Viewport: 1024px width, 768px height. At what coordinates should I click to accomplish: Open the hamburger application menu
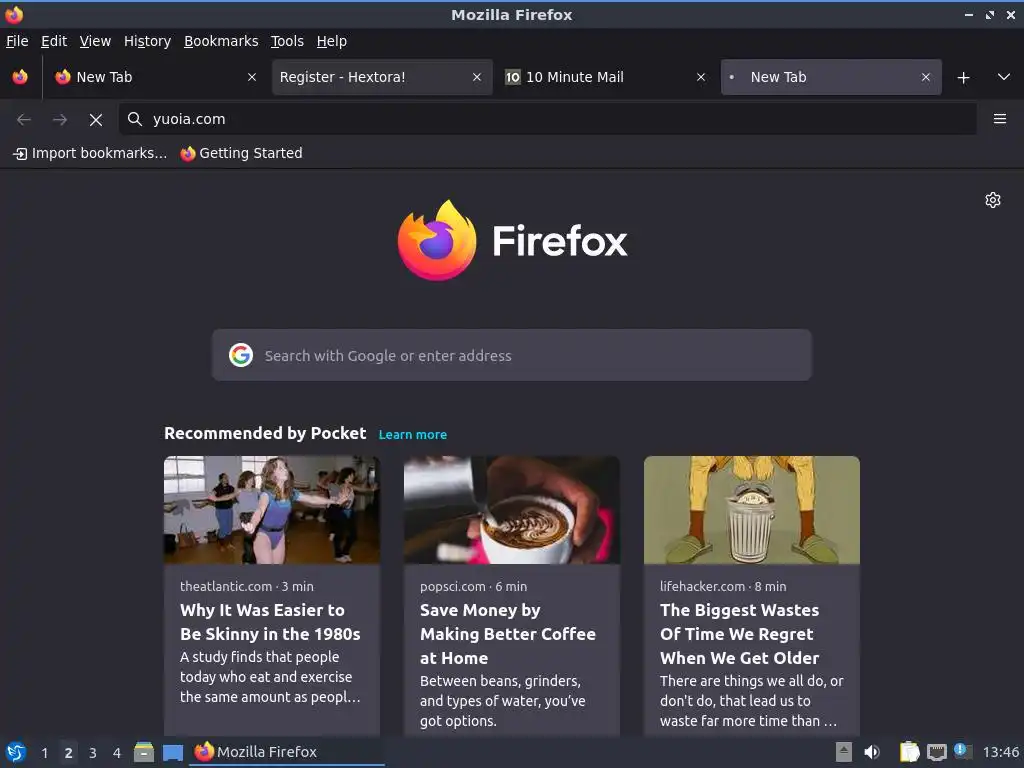pos(999,119)
